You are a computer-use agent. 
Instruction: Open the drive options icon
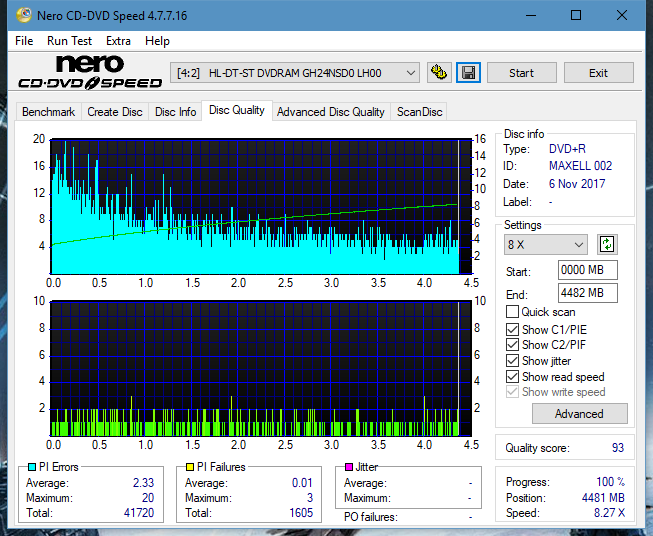click(439, 73)
